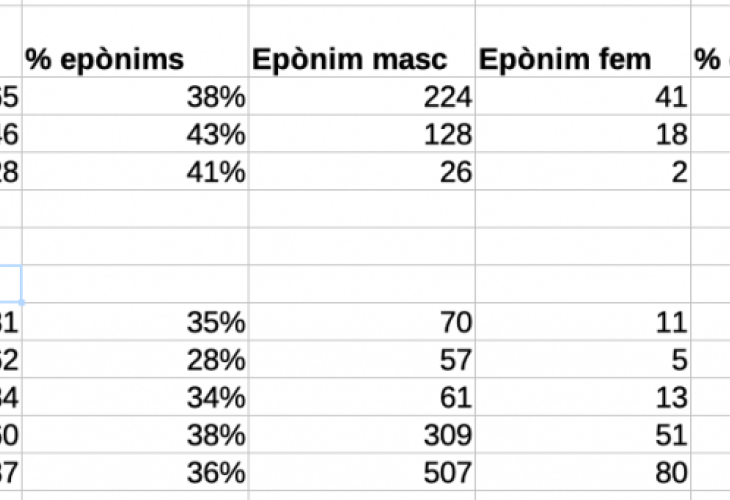Select the Epònim fem cell showing 80
Screen dimensions: 730x500
pyautogui.click(x=584, y=472)
